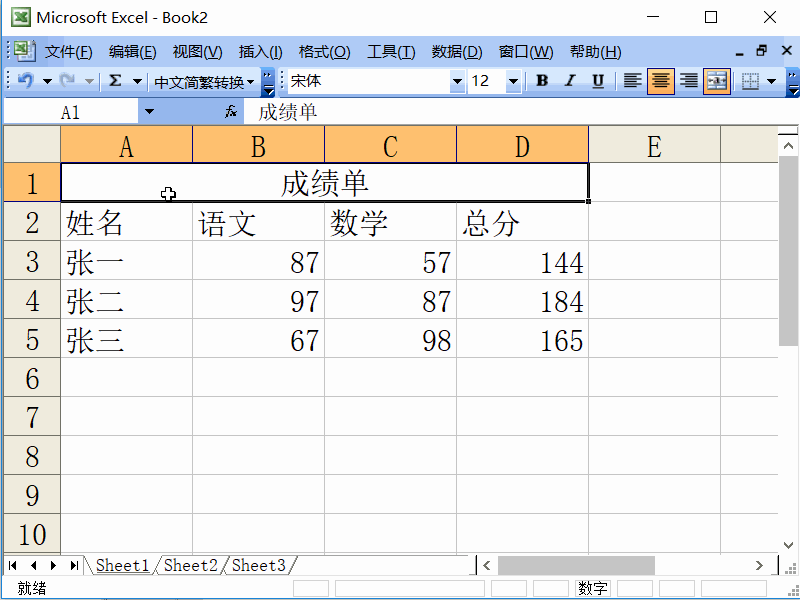Click the AutoSum sigma icon

115,81
